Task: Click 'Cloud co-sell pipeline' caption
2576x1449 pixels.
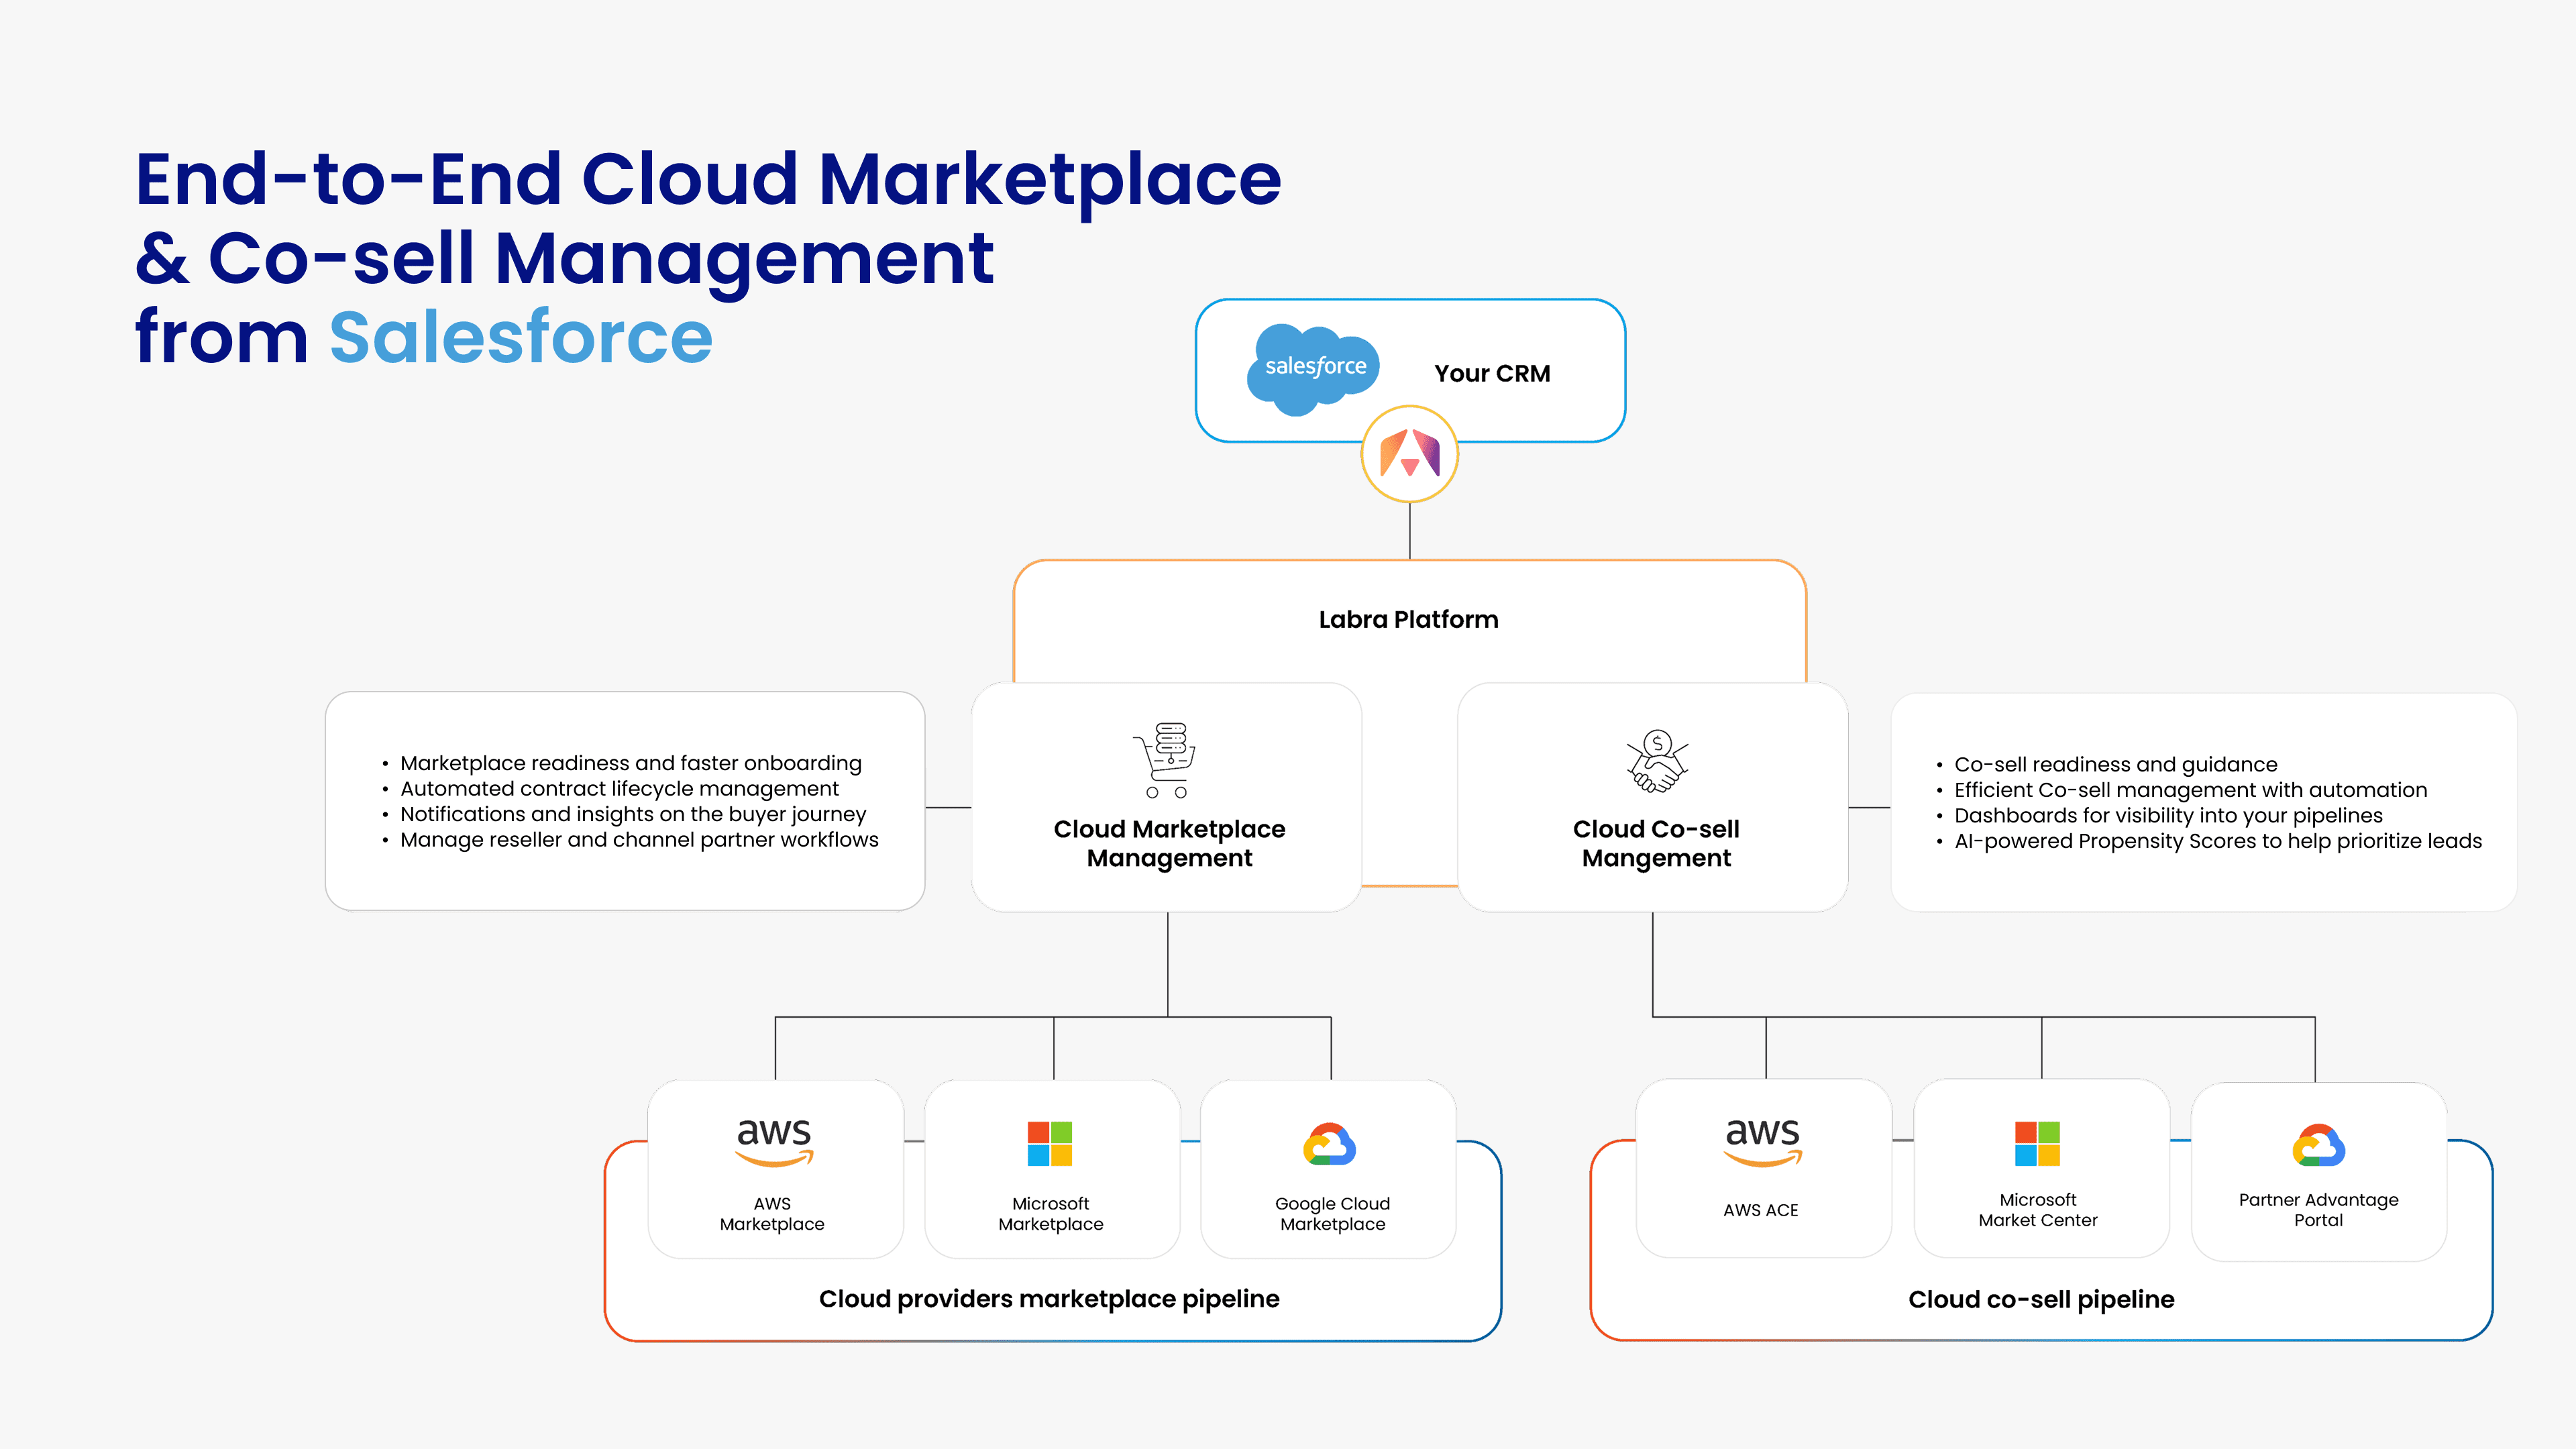Action: (x=2041, y=1299)
